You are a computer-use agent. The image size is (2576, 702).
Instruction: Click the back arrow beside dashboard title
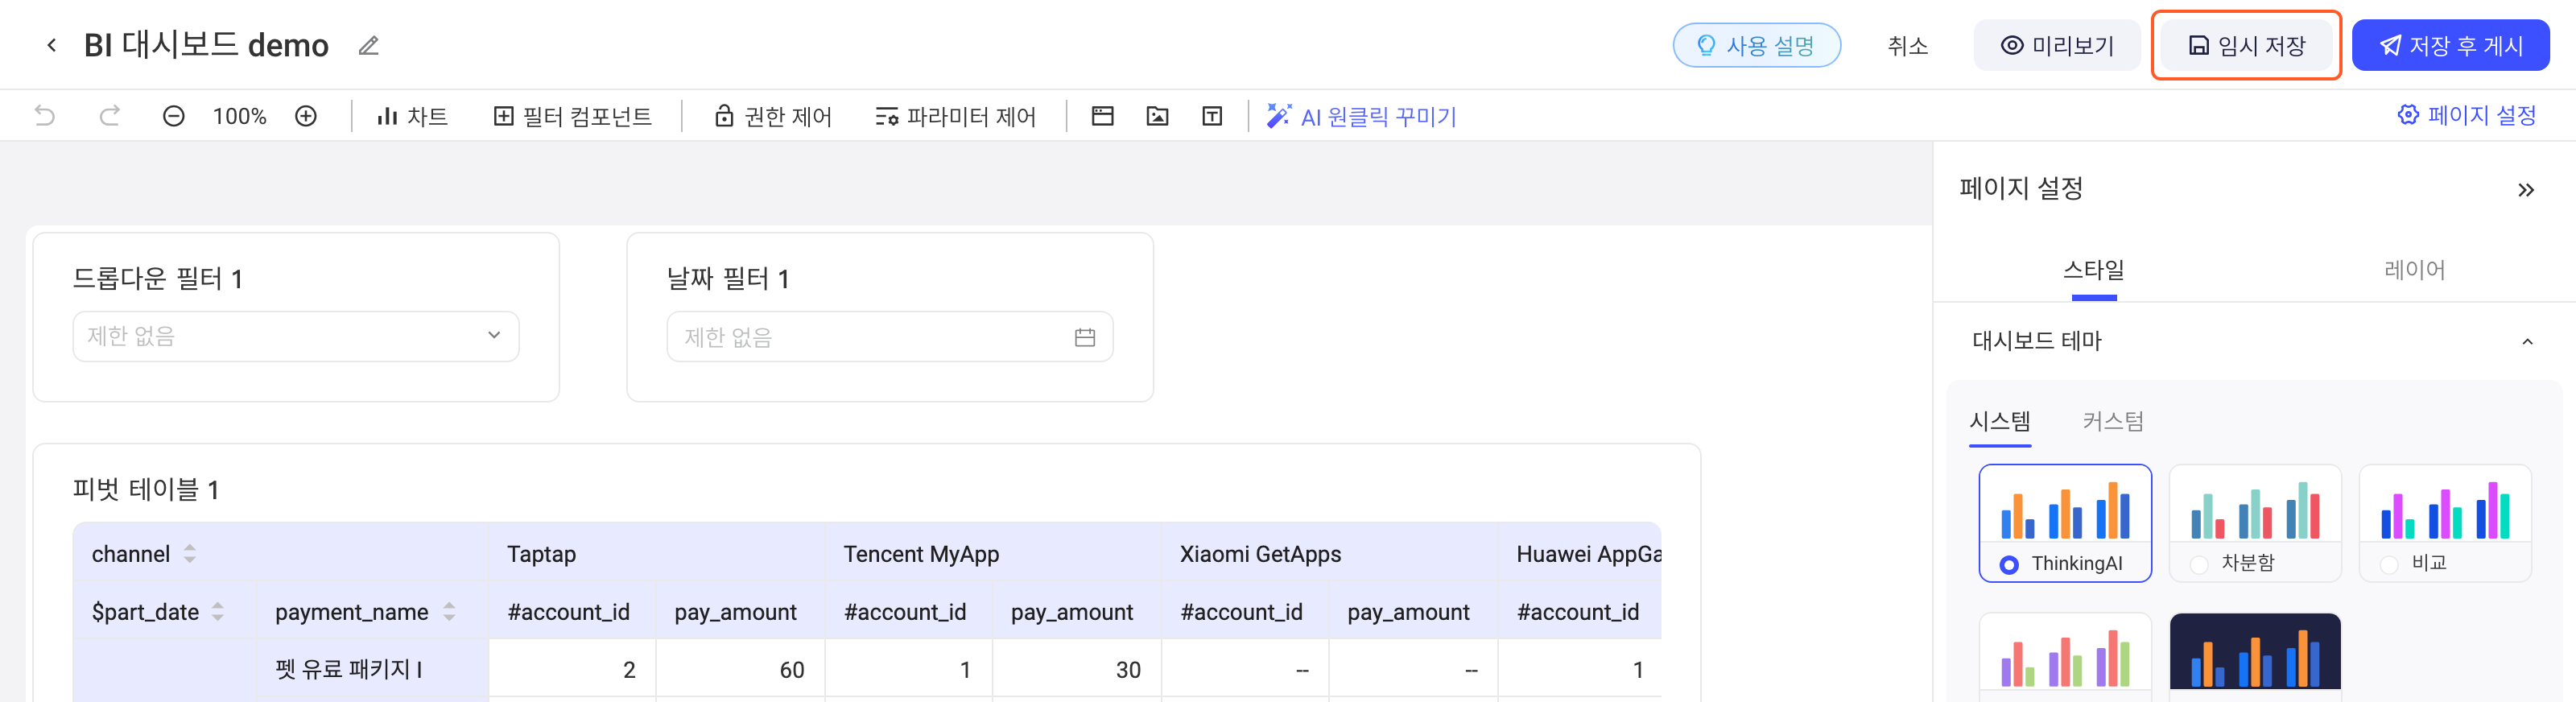(51, 45)
